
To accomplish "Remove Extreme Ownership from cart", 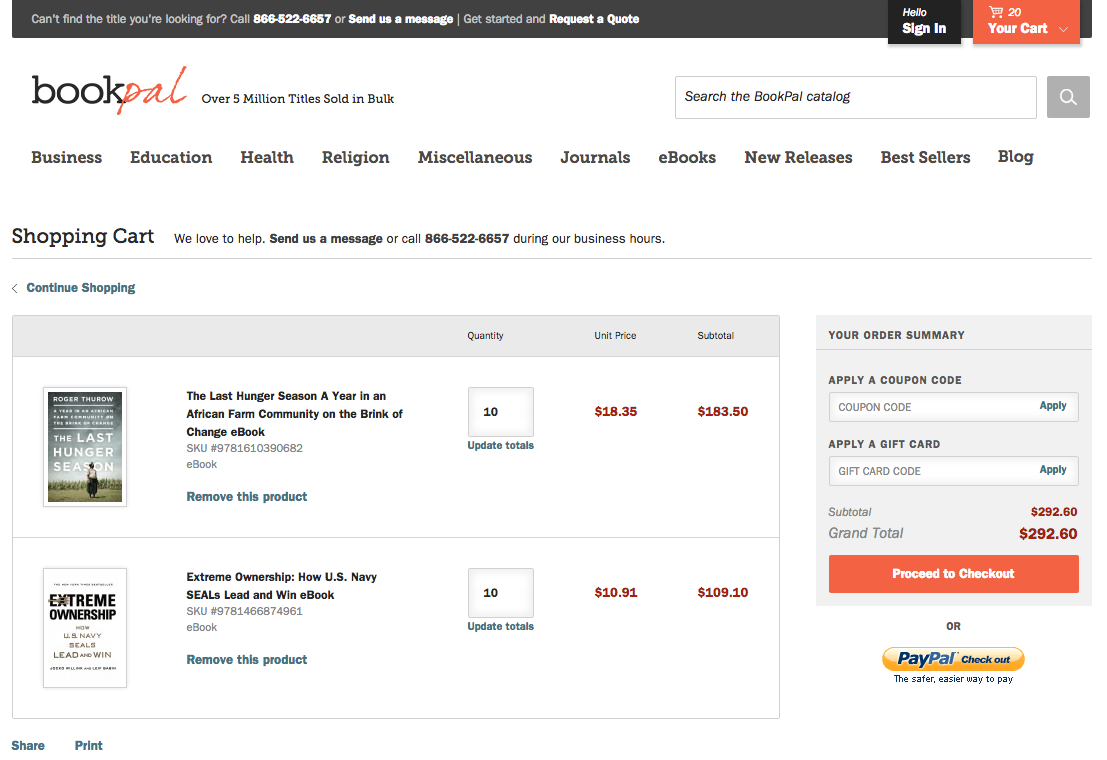I will click(x=246, y=660).
